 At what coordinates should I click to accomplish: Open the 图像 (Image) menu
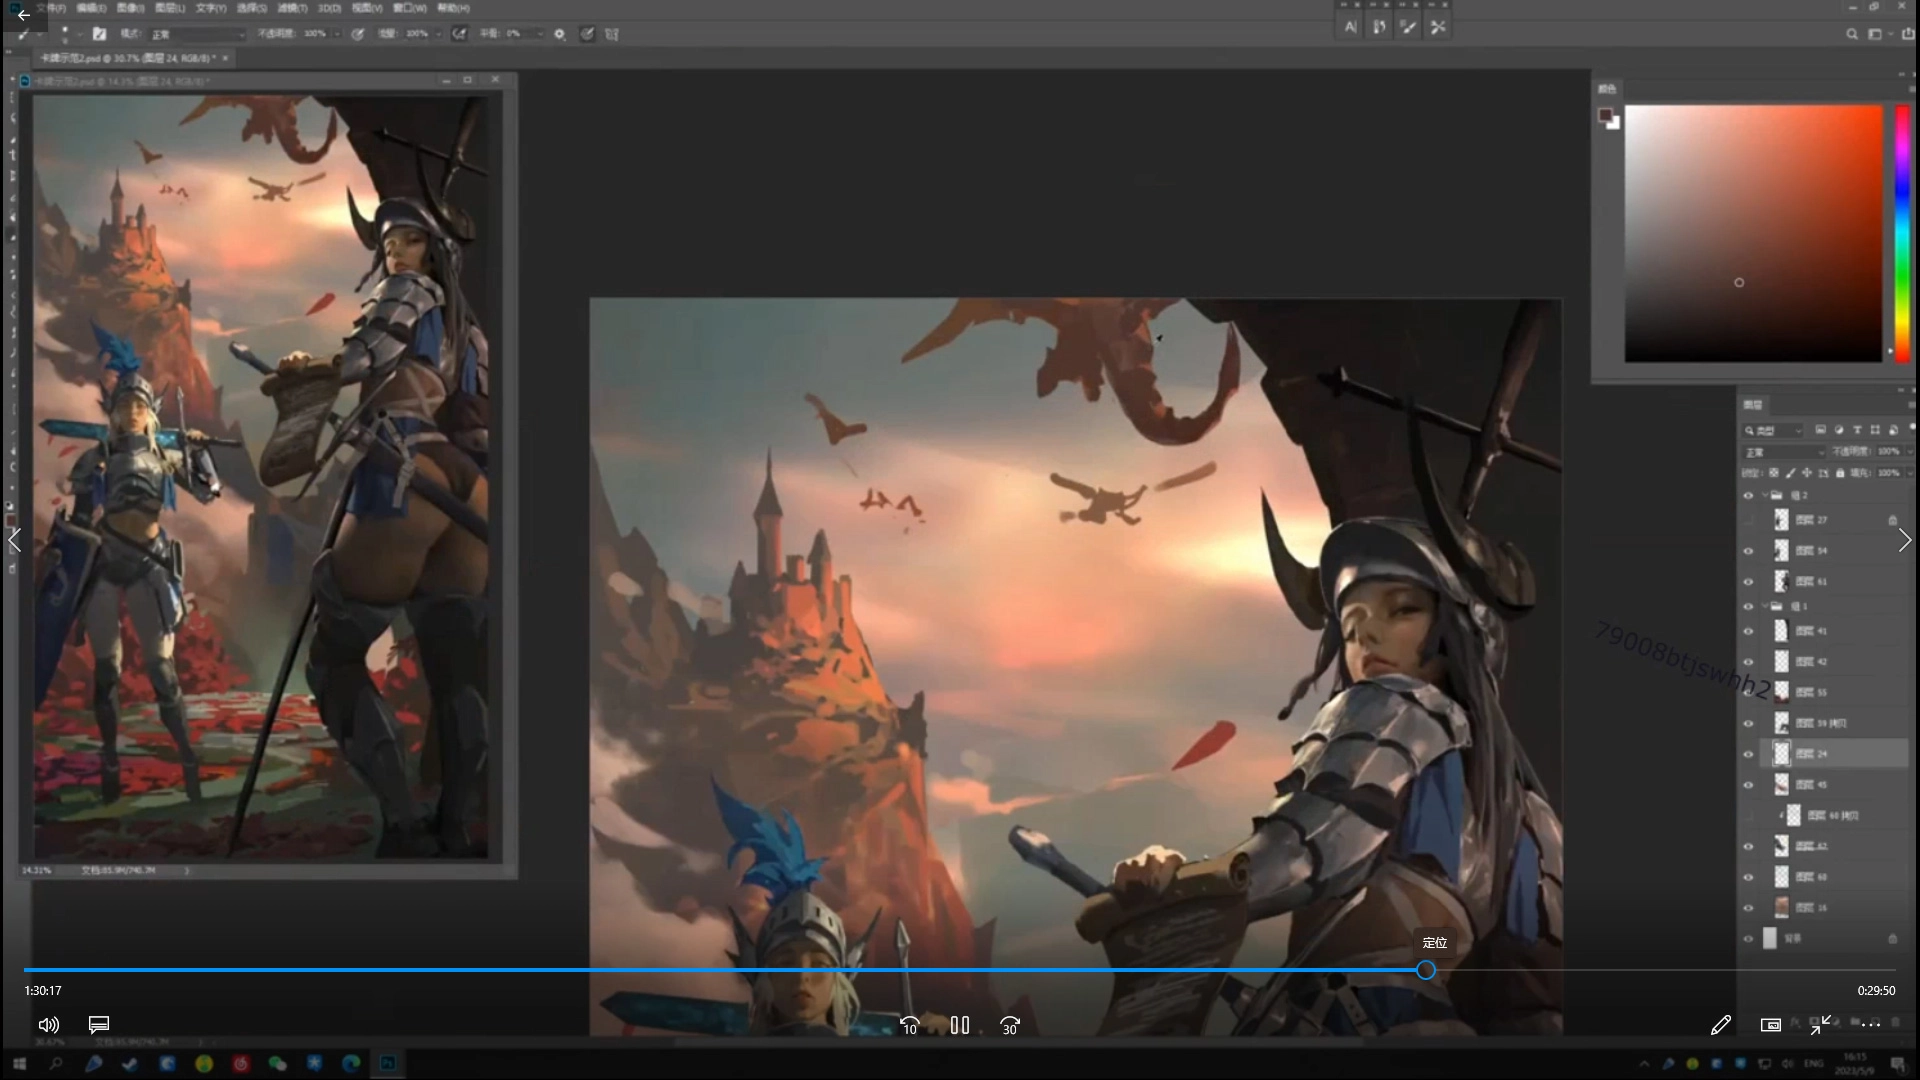click(x=130, y=8)
